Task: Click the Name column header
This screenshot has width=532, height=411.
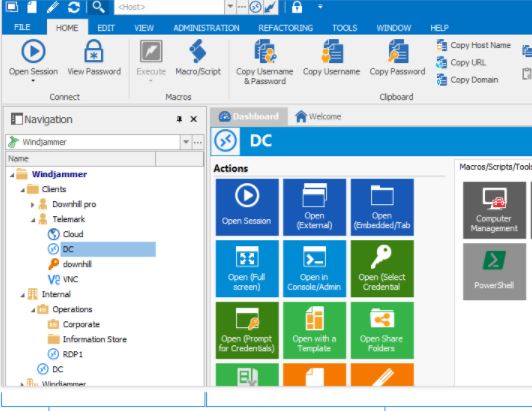Action: click(80, 159)
